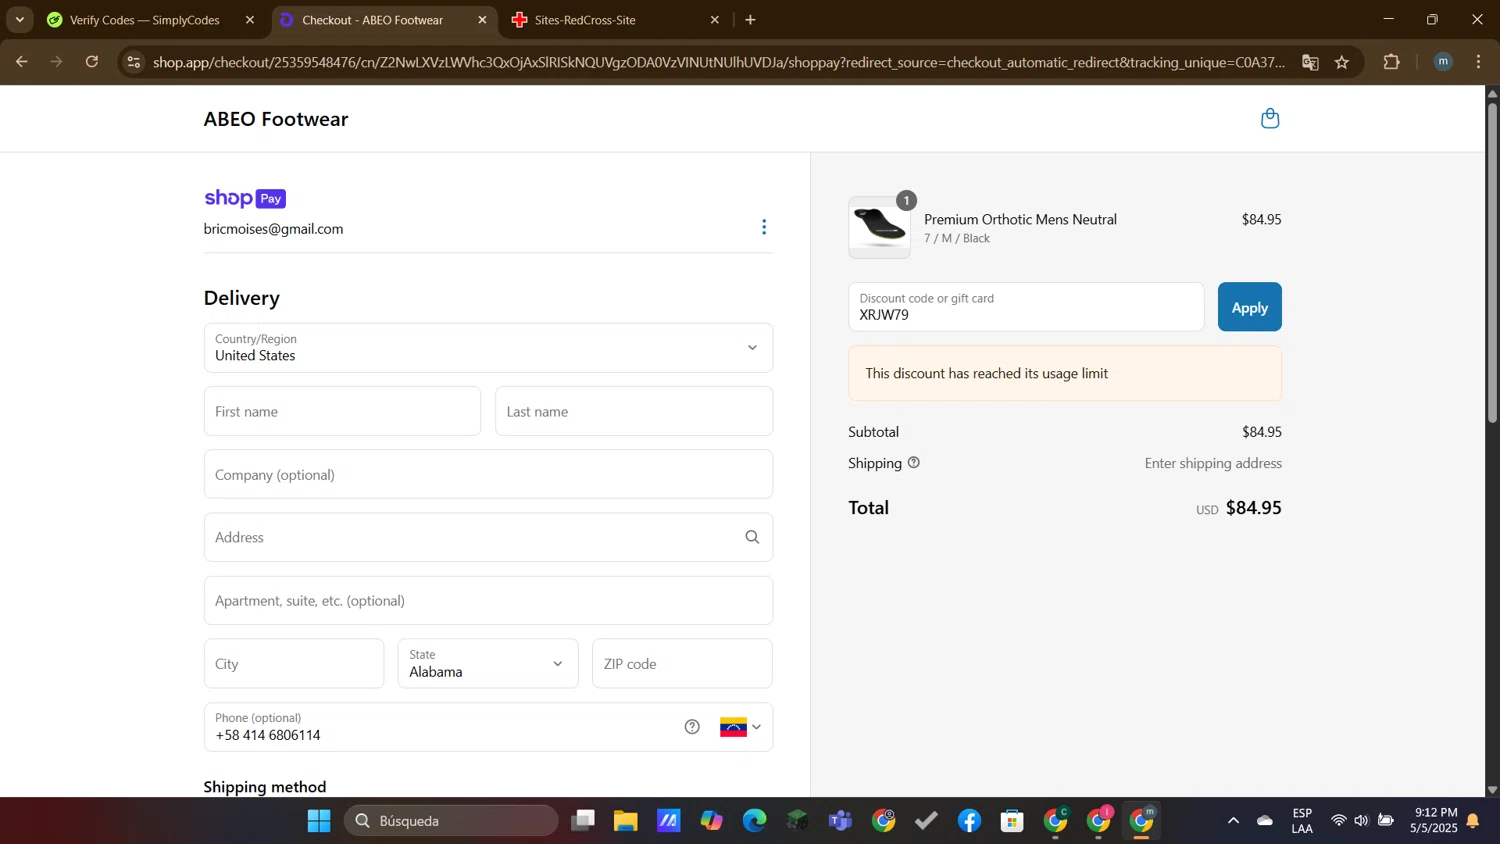Open Microsoft Store from the taskbar
1500x844 pixels.
(x=1012, y=821)
